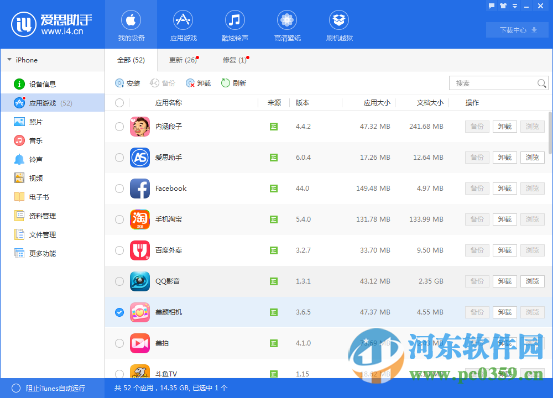Click the 备份 backup toolbar icon
The height and width of the screenshot is (399, 553).
coord(154,83)
